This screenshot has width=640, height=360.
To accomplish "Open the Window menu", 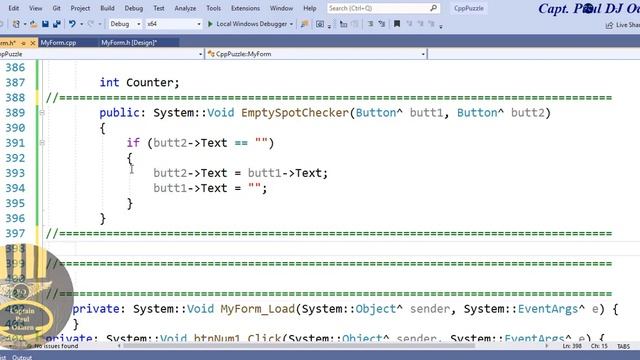I will [x=281, y=8].
